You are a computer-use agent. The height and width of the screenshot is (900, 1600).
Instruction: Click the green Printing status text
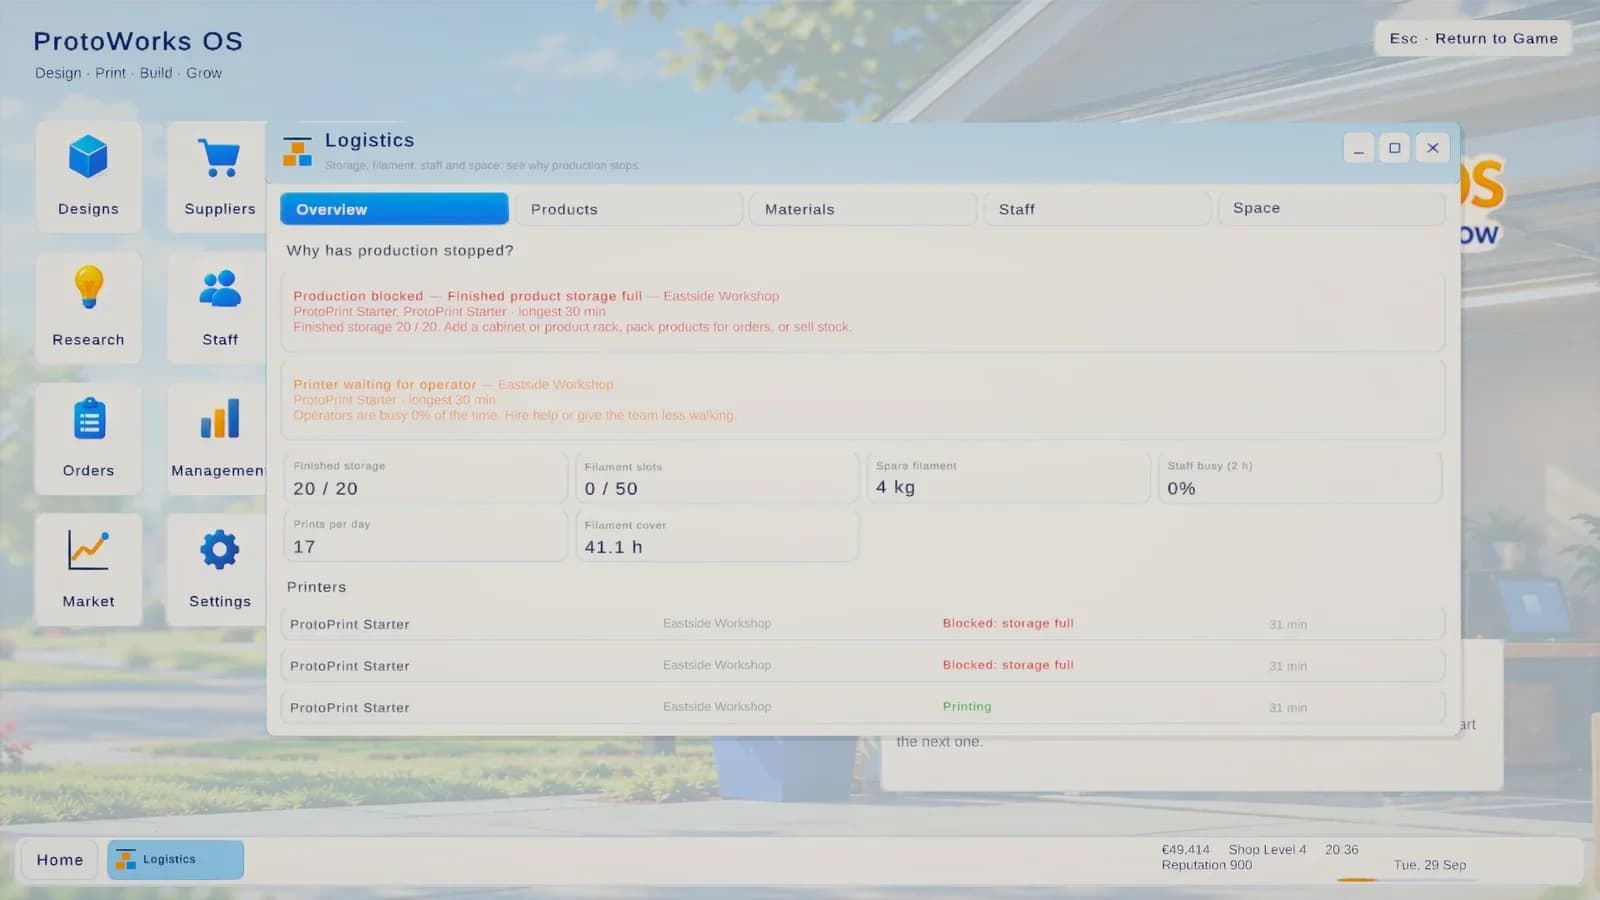[967, 706]
